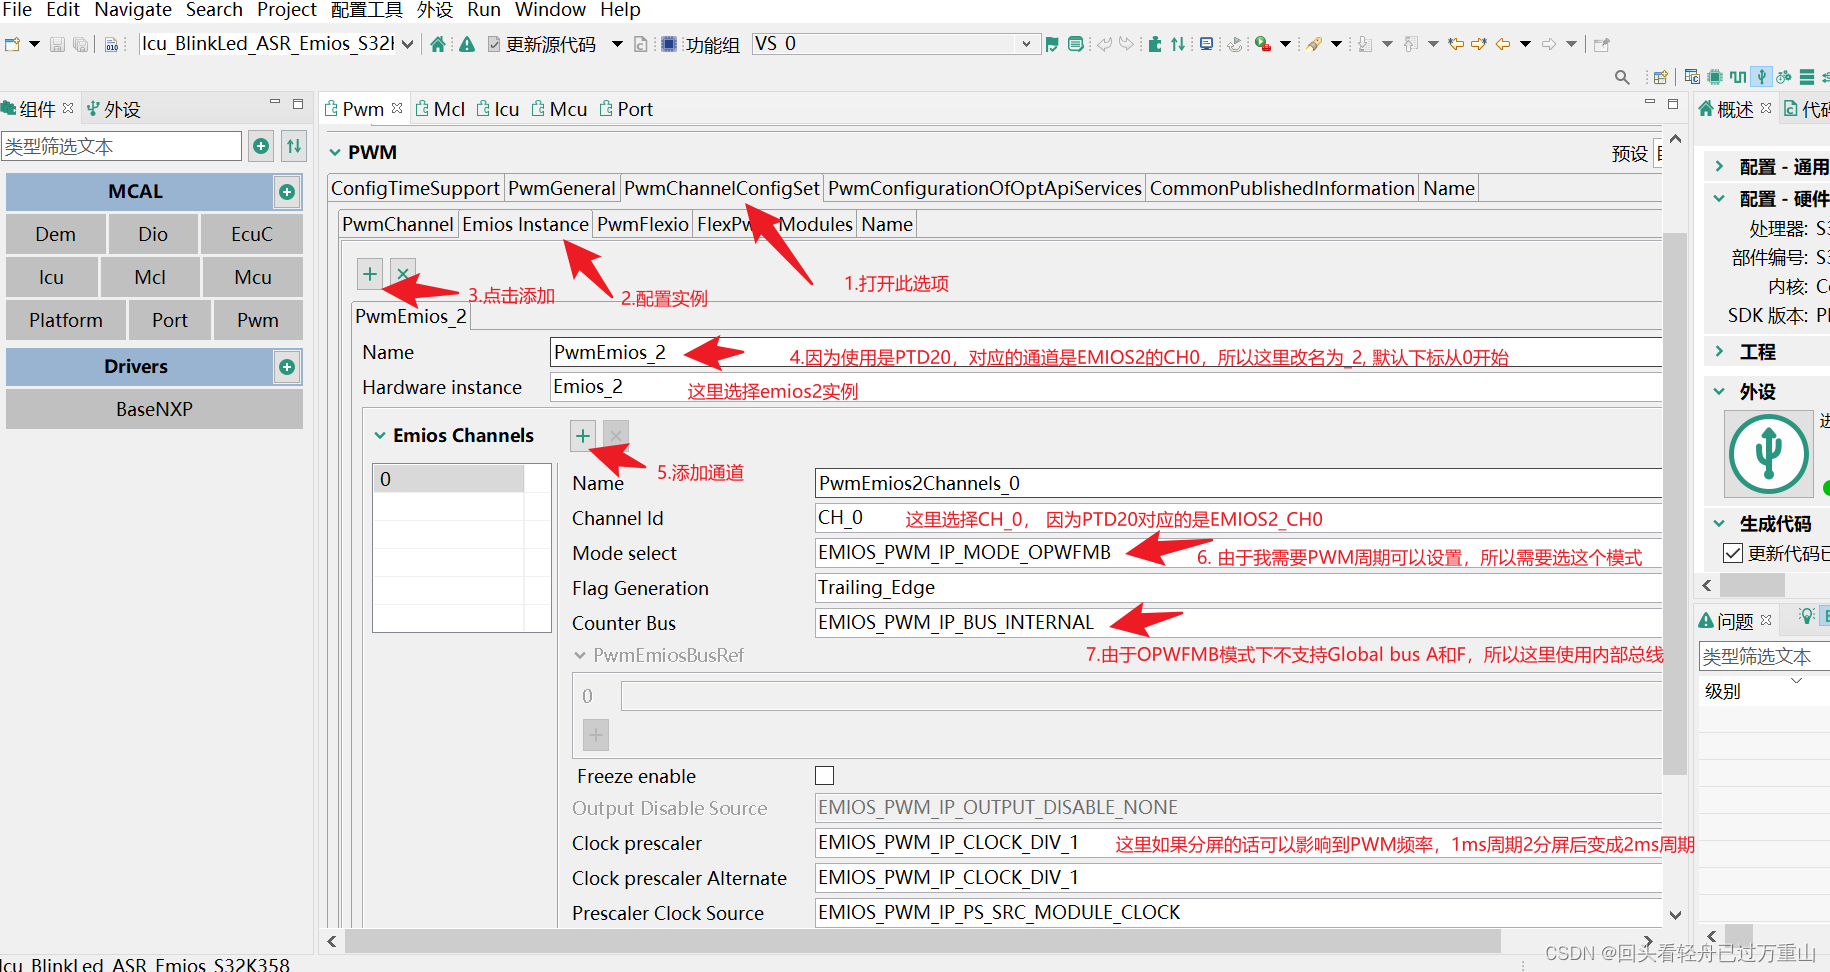
Task: Collapse the Emios Channels section
Action: pos(380,435)
